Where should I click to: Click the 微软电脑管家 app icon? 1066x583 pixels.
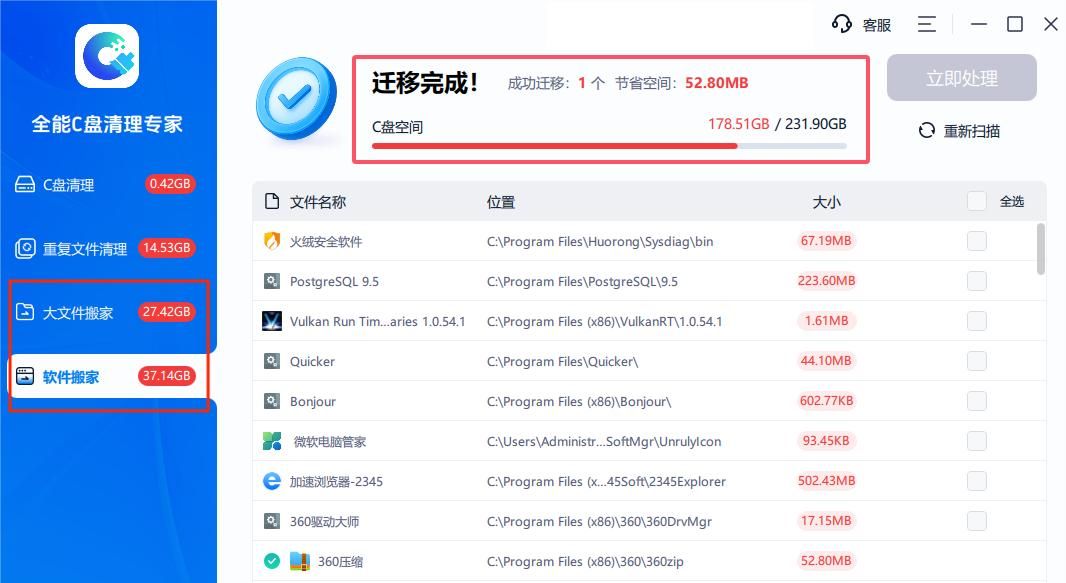tap(272, 441)
